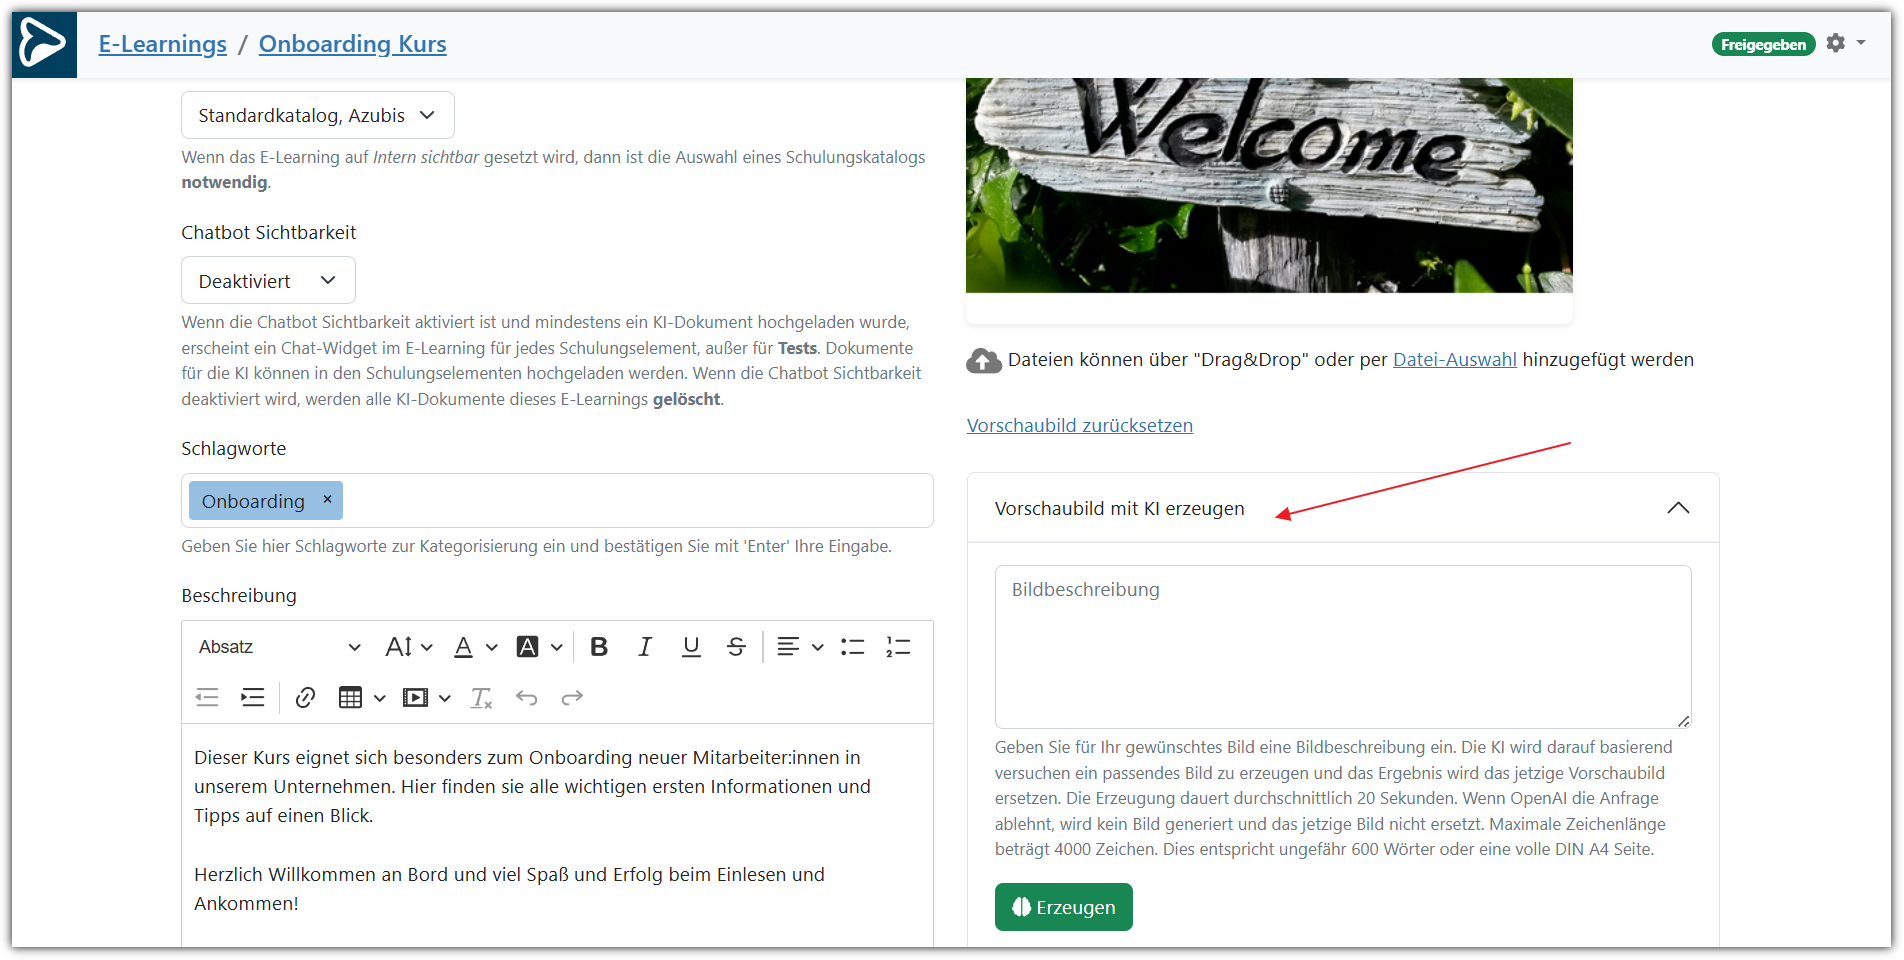
Task: Remove the Onboarding tag
Action: coord(327,500)
